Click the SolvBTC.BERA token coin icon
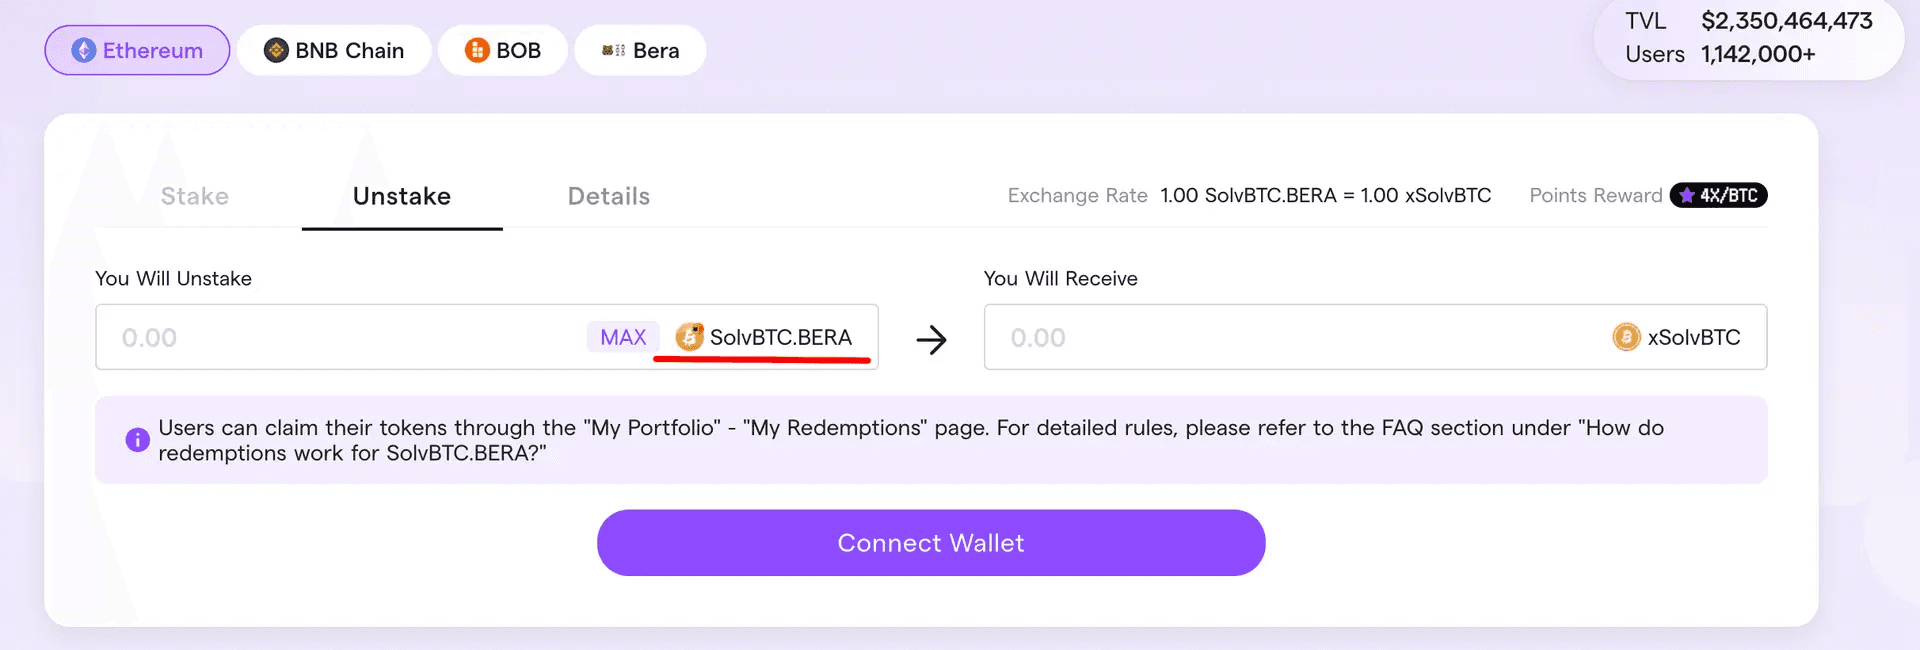 coord(689,337)
